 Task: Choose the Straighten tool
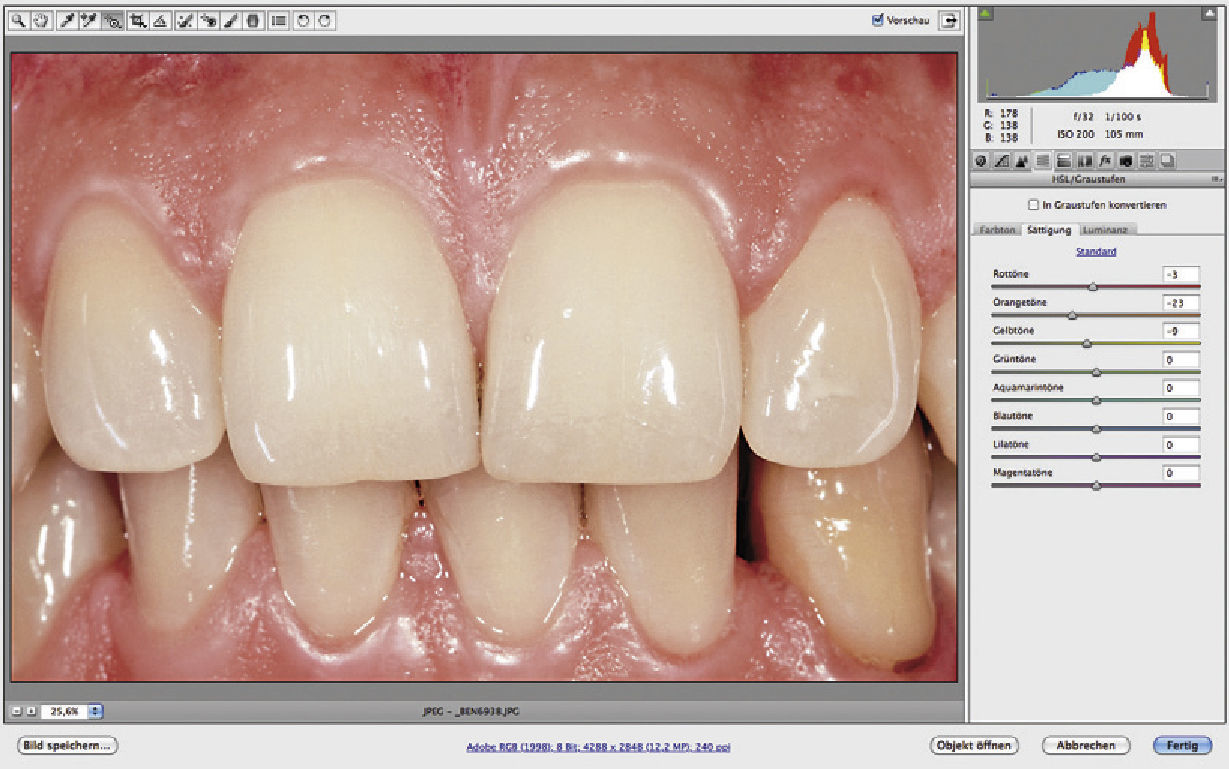tap(161, 20)
